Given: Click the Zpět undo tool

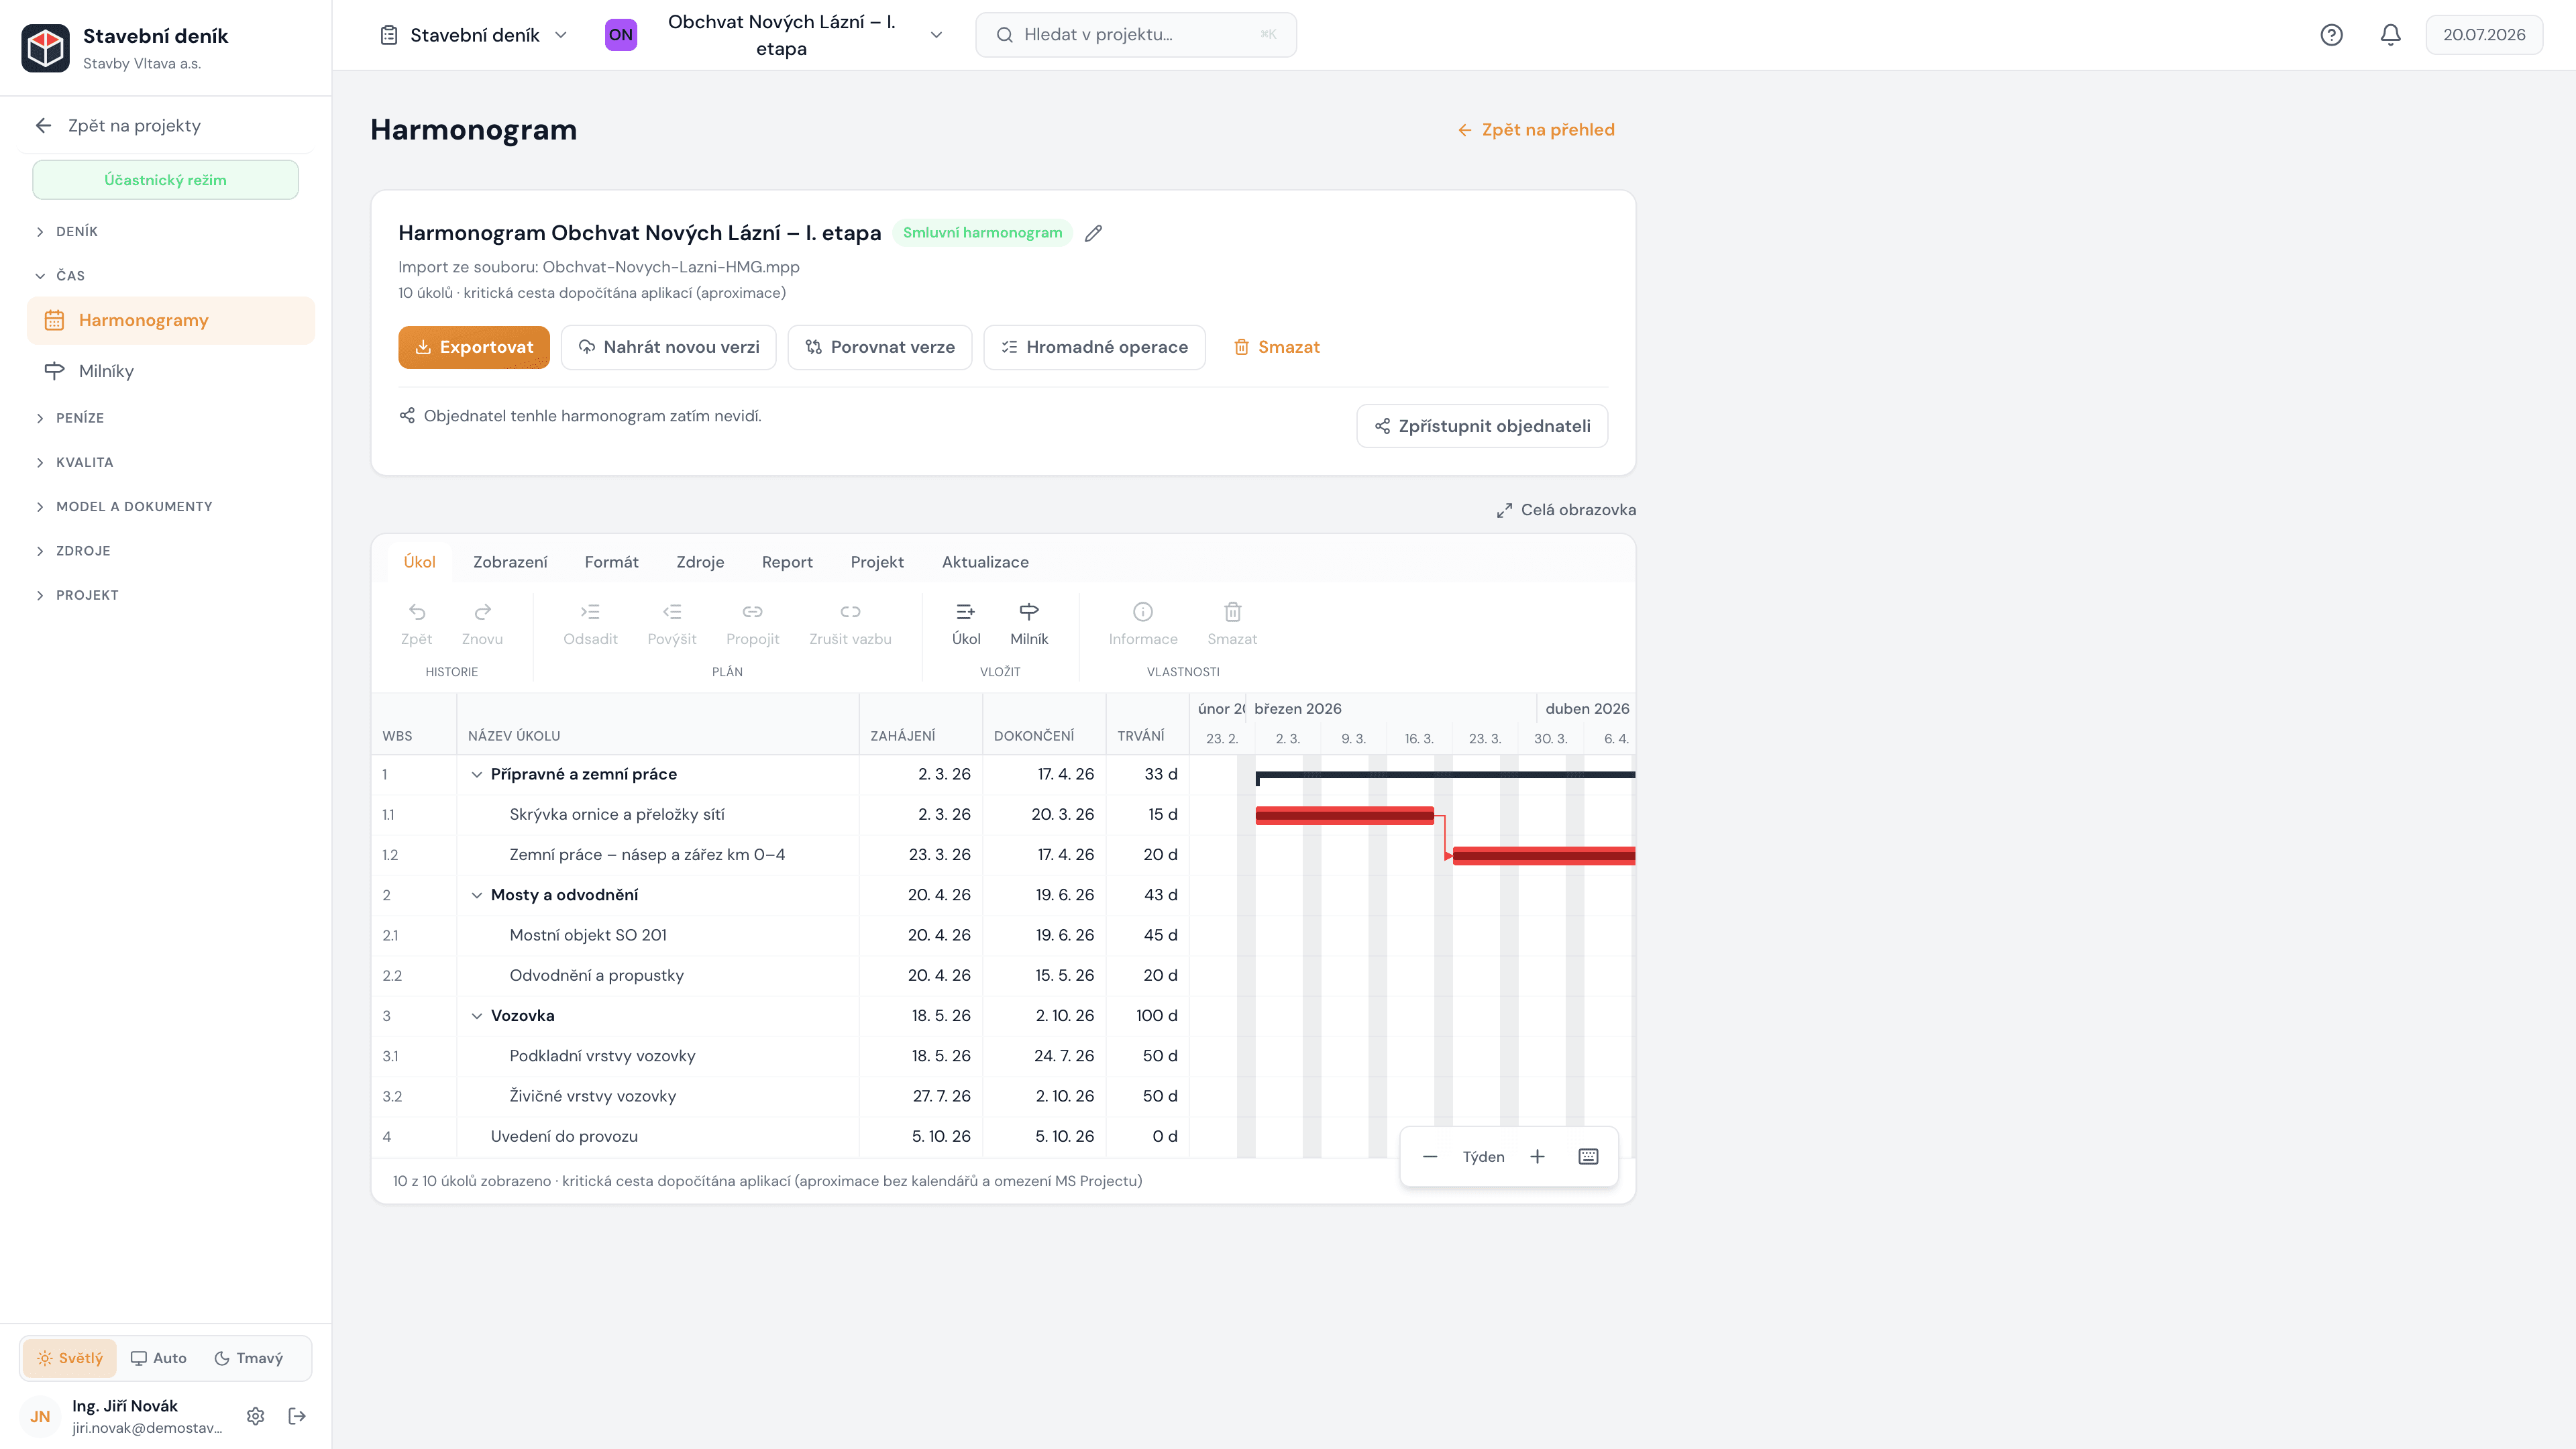Looking at the screenshot, I should pyautogui.click(x=417, y=624).
